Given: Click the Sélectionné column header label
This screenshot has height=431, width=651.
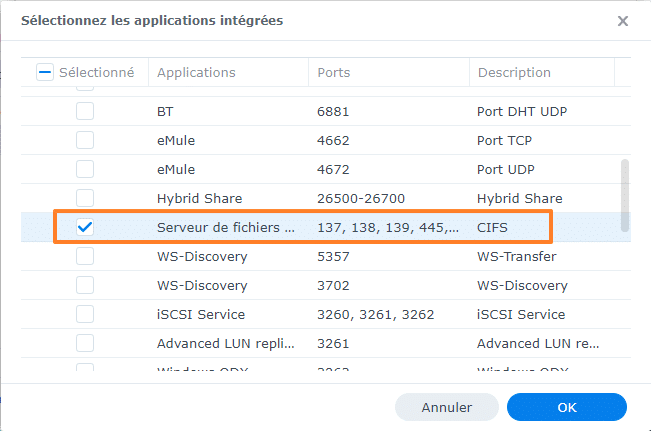Looking at the screenshot, I should point(96,72).
